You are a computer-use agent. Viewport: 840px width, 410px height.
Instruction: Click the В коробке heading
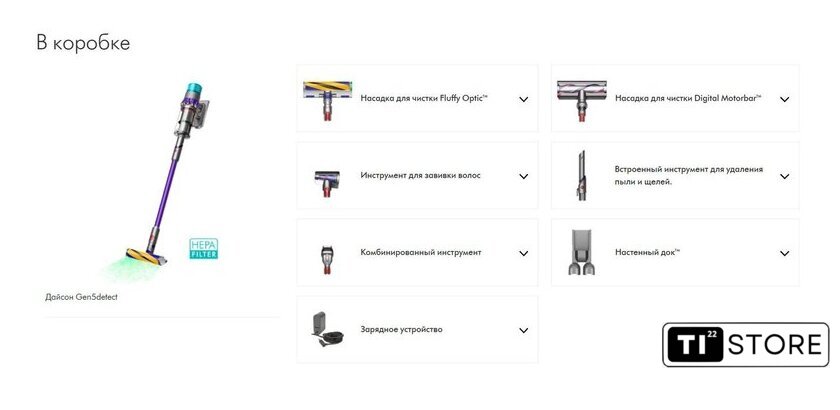83,43
